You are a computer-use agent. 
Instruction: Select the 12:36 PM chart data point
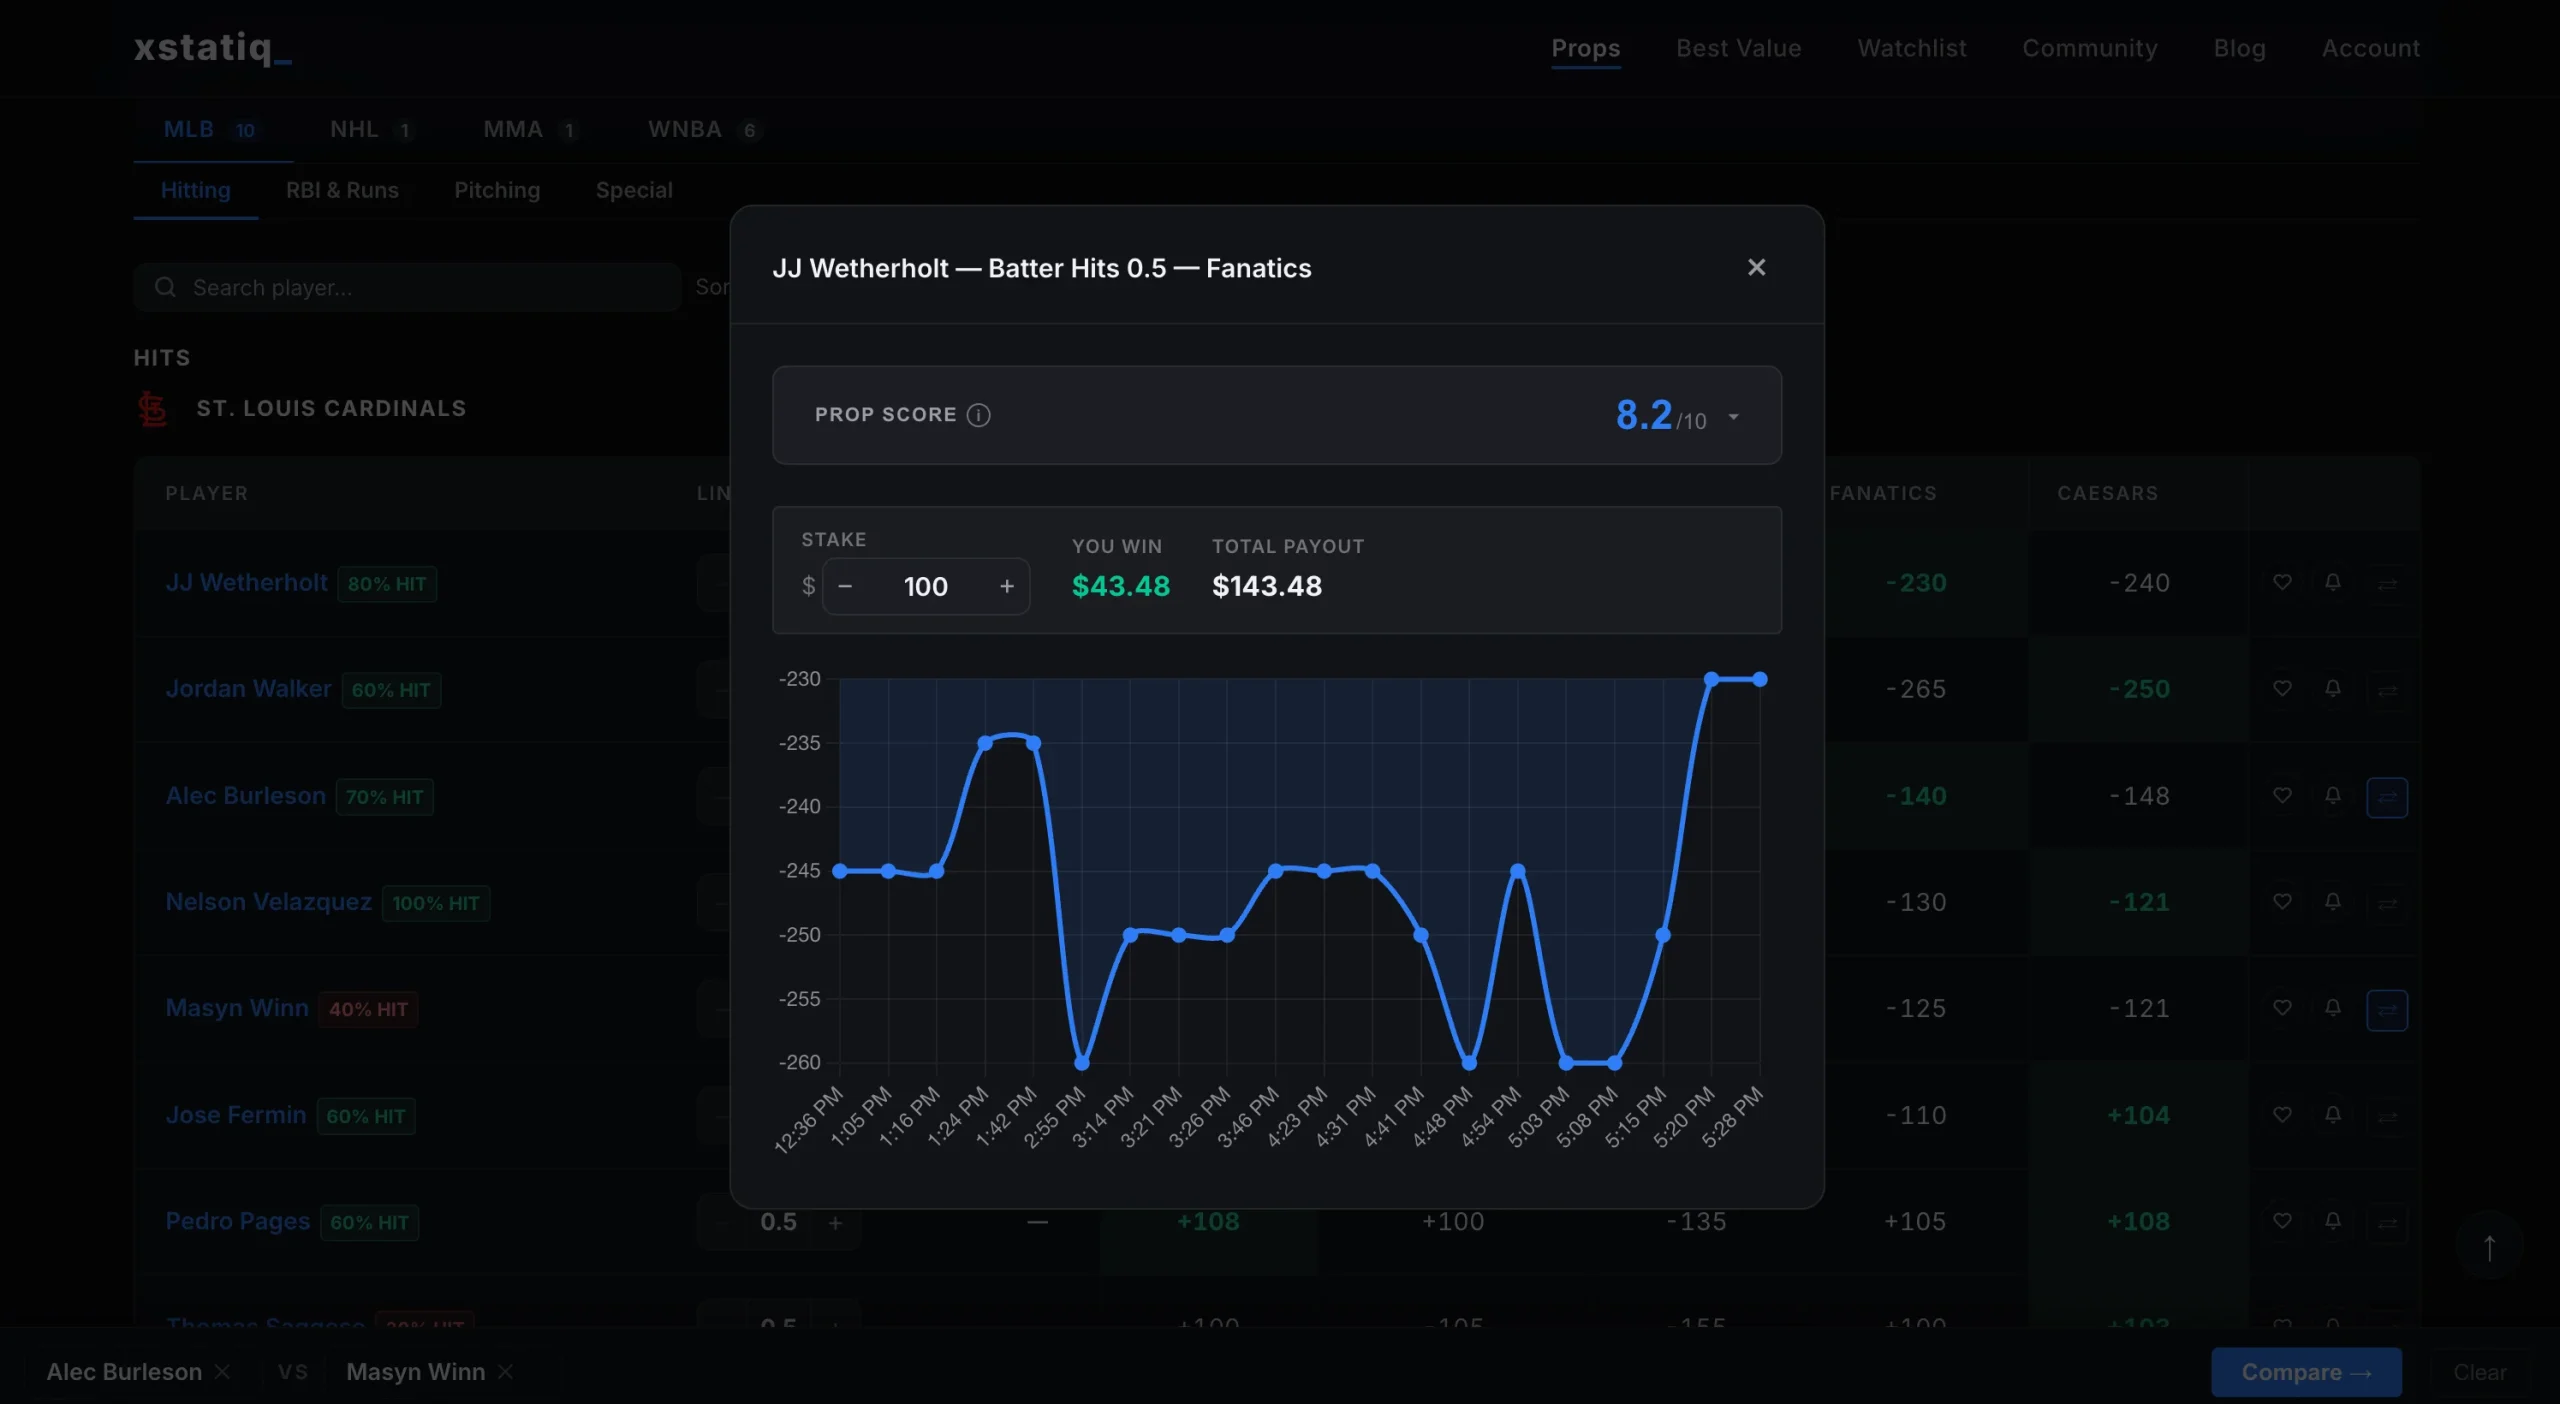[840, 871]
